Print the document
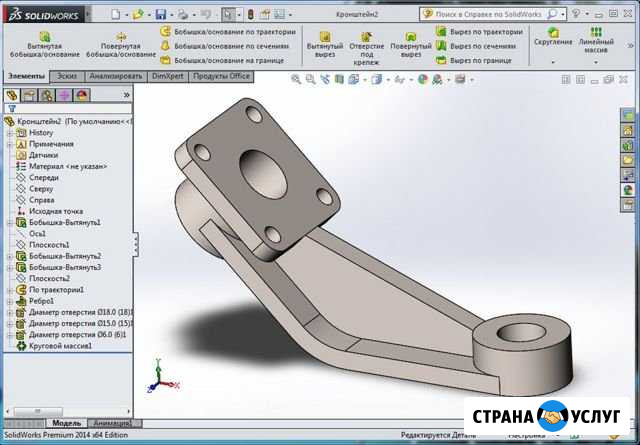Screen dimensions: 640x445 point(183,15)
